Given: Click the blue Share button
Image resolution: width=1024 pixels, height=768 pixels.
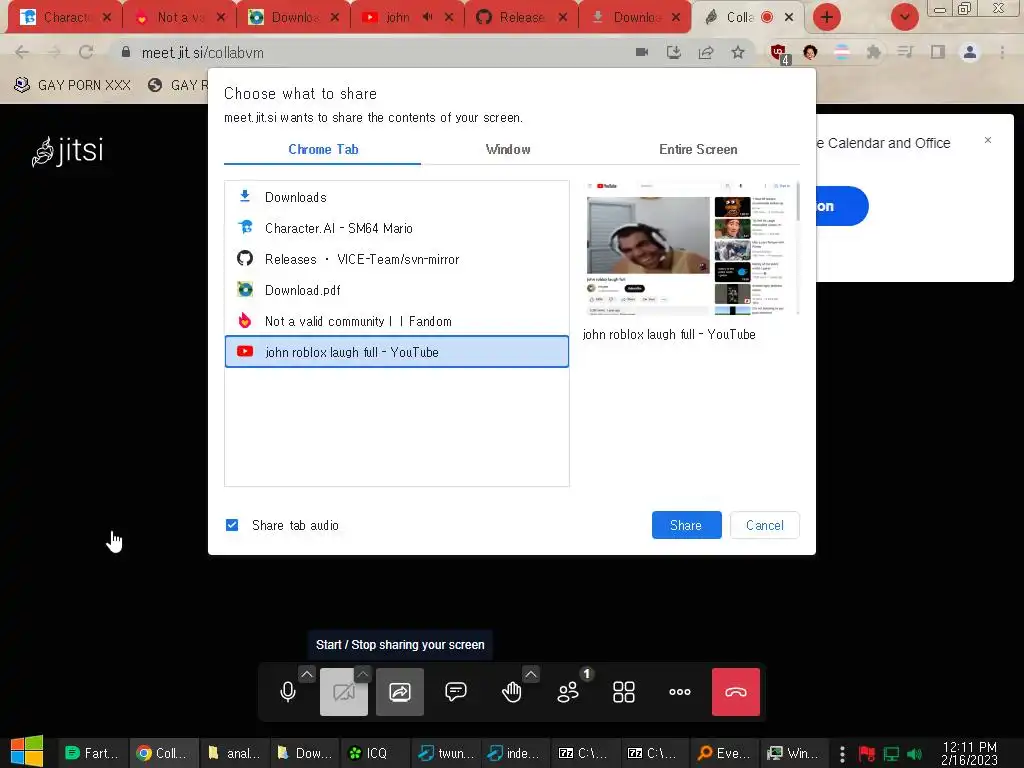Looking at the screenshot, I should (686, 525).
